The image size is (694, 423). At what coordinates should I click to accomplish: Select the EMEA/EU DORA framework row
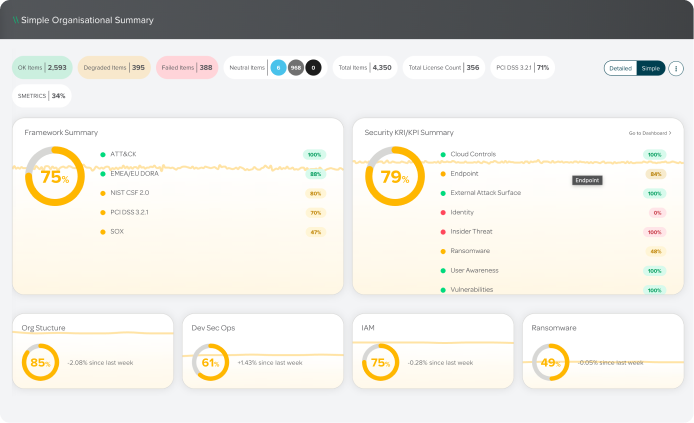coord(213,174)
